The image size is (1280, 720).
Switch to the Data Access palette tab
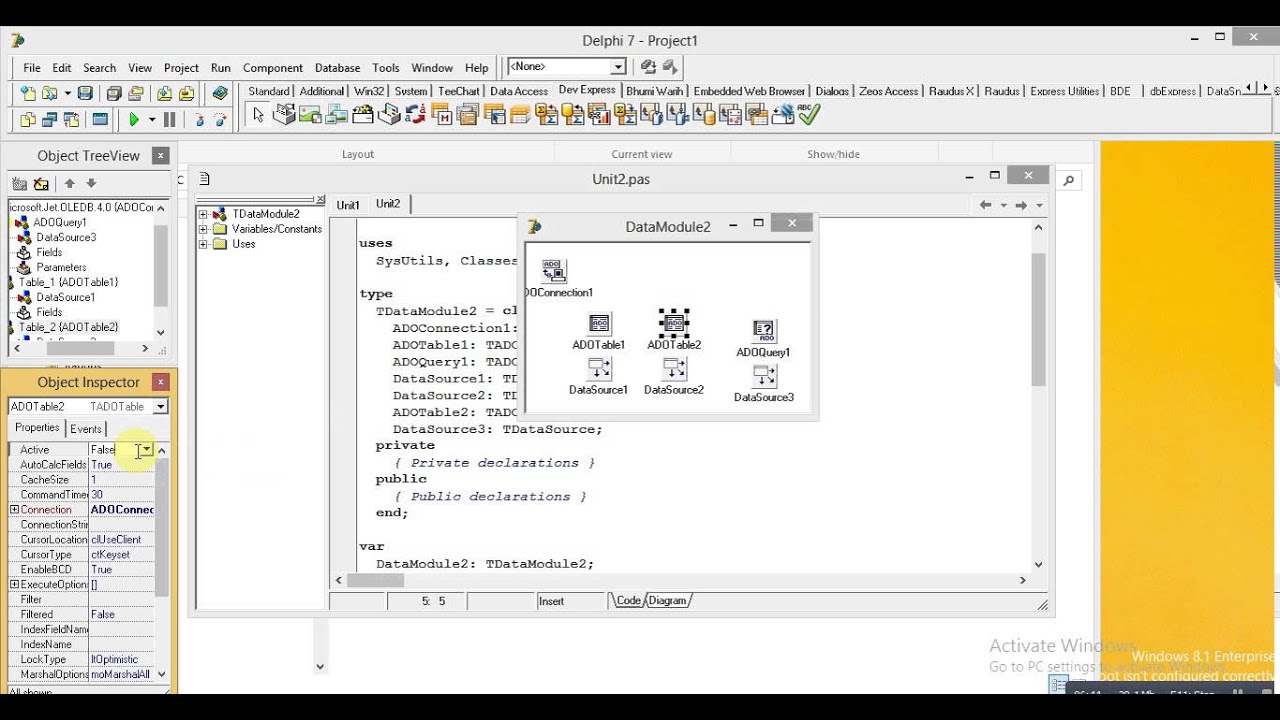pyautogui.click(x=518, y=91)
